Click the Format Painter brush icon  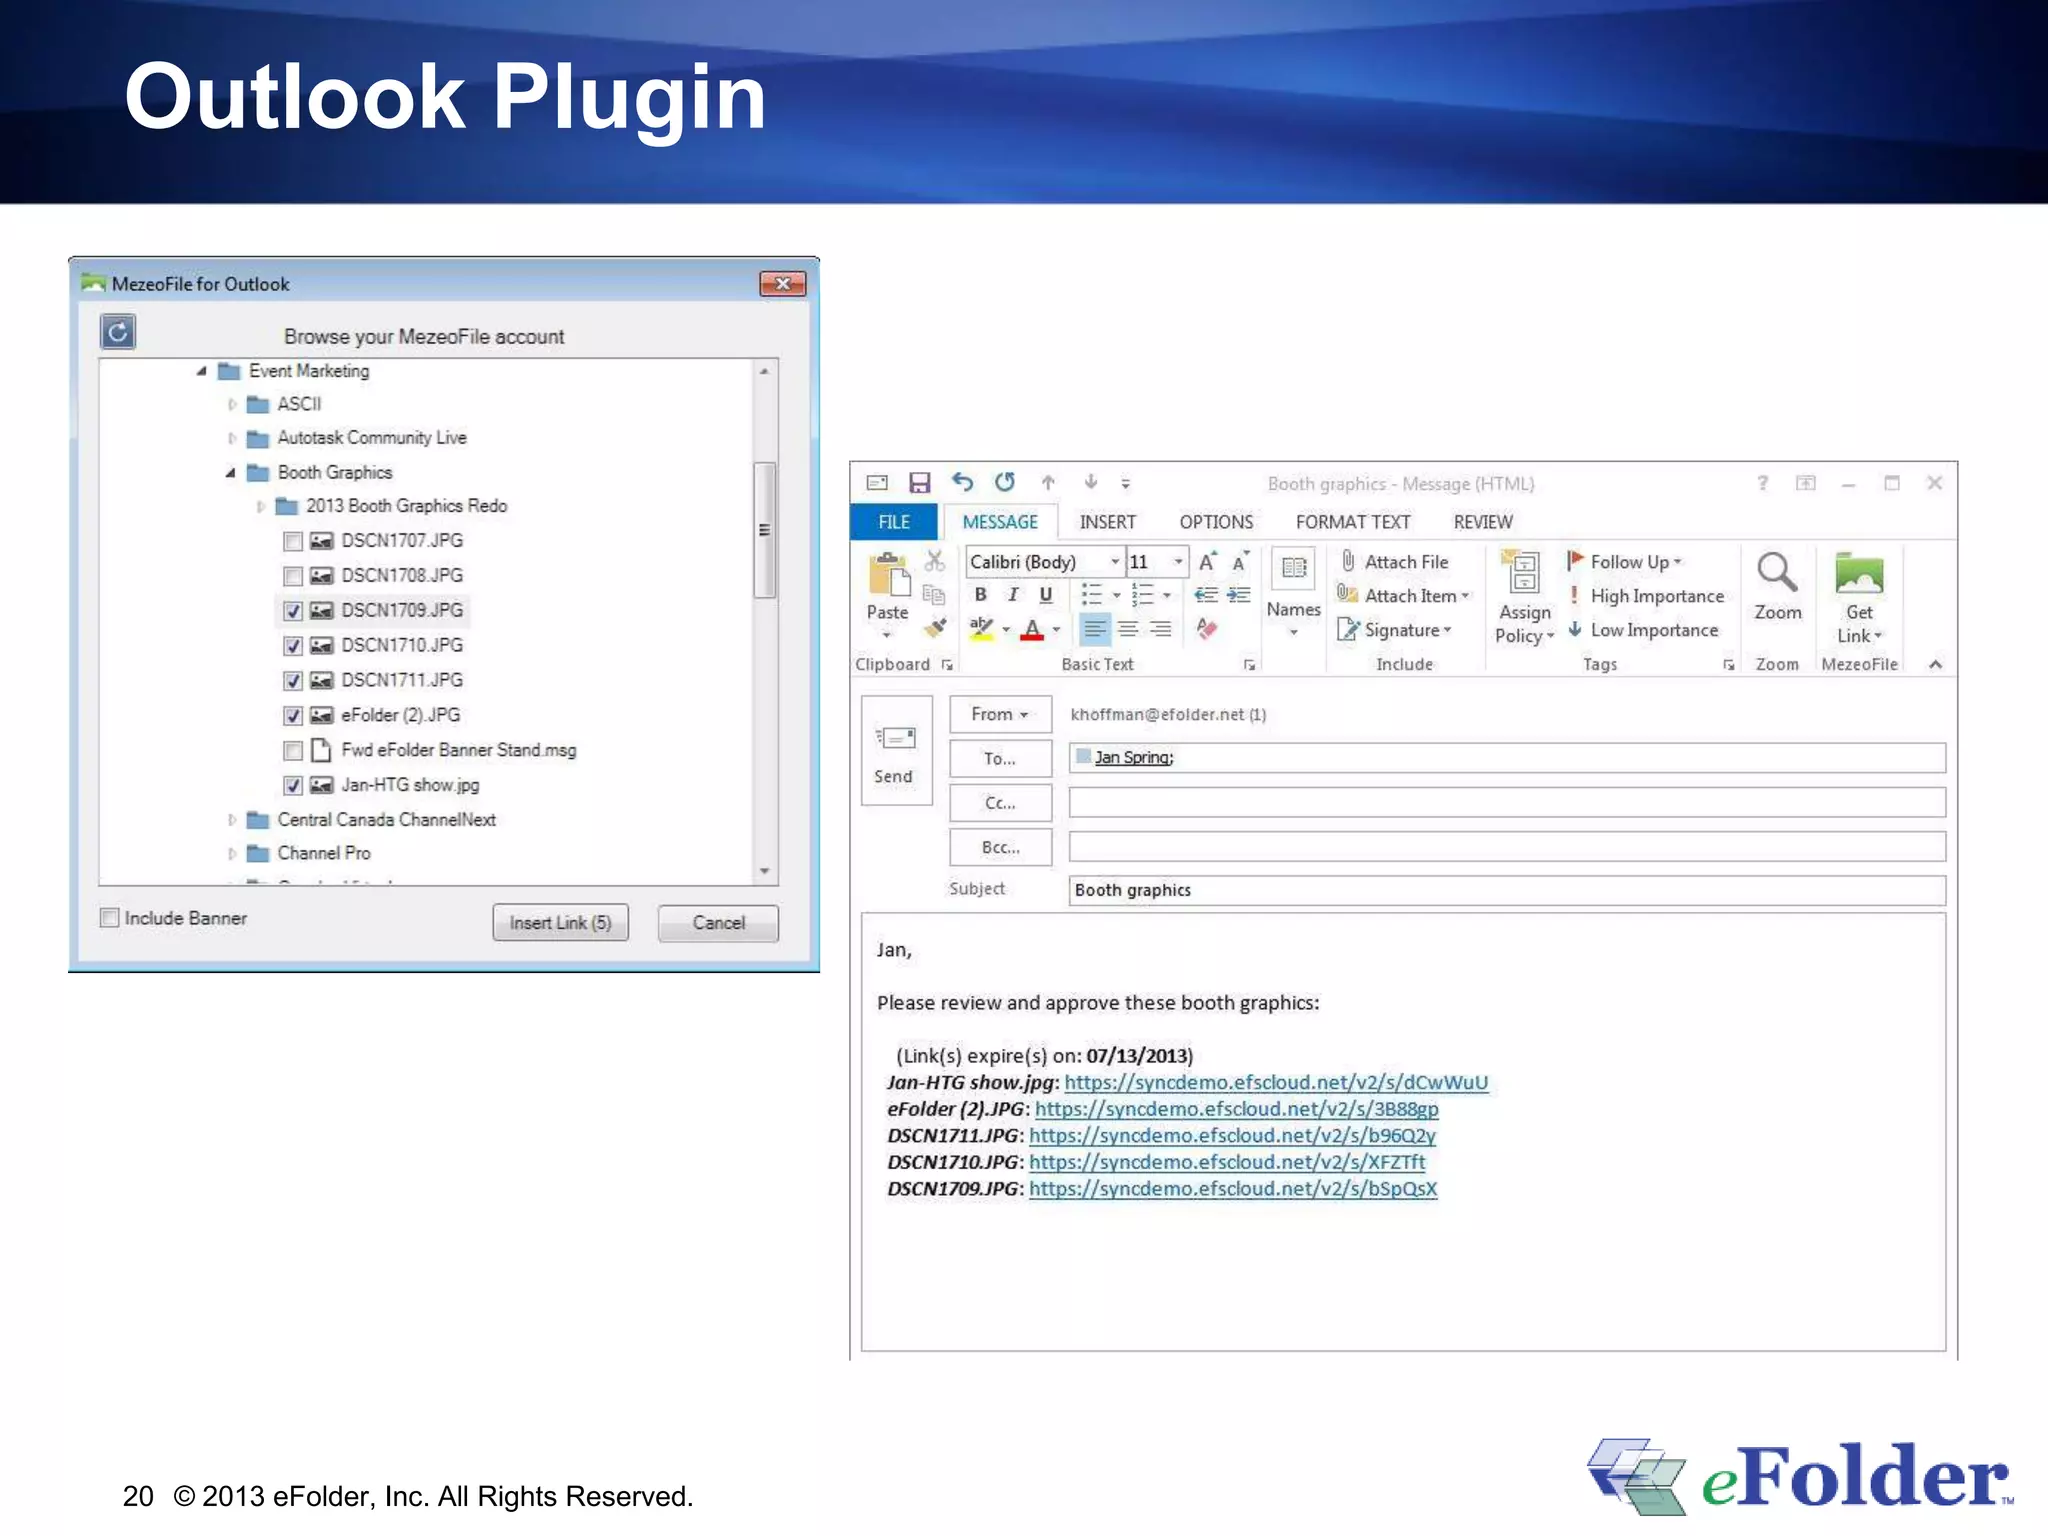[934, 628]
